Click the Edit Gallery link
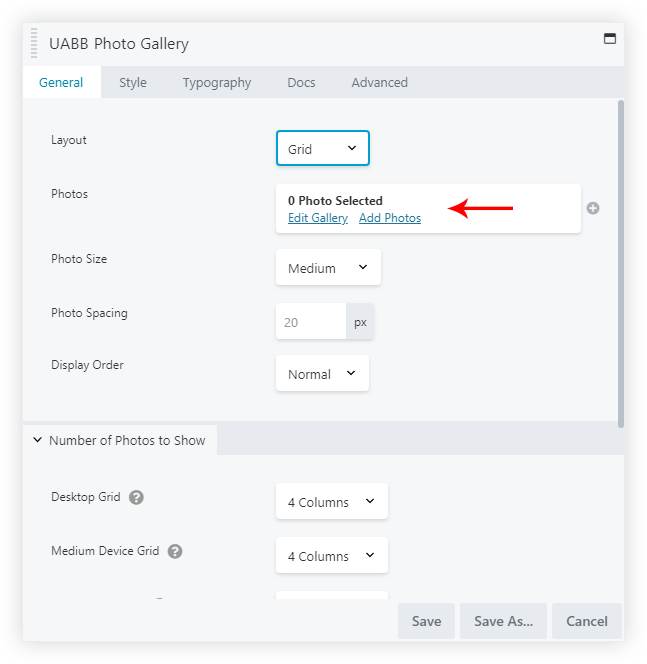The image size is (647, 664). pyautogui.click(x=318, y=218)
